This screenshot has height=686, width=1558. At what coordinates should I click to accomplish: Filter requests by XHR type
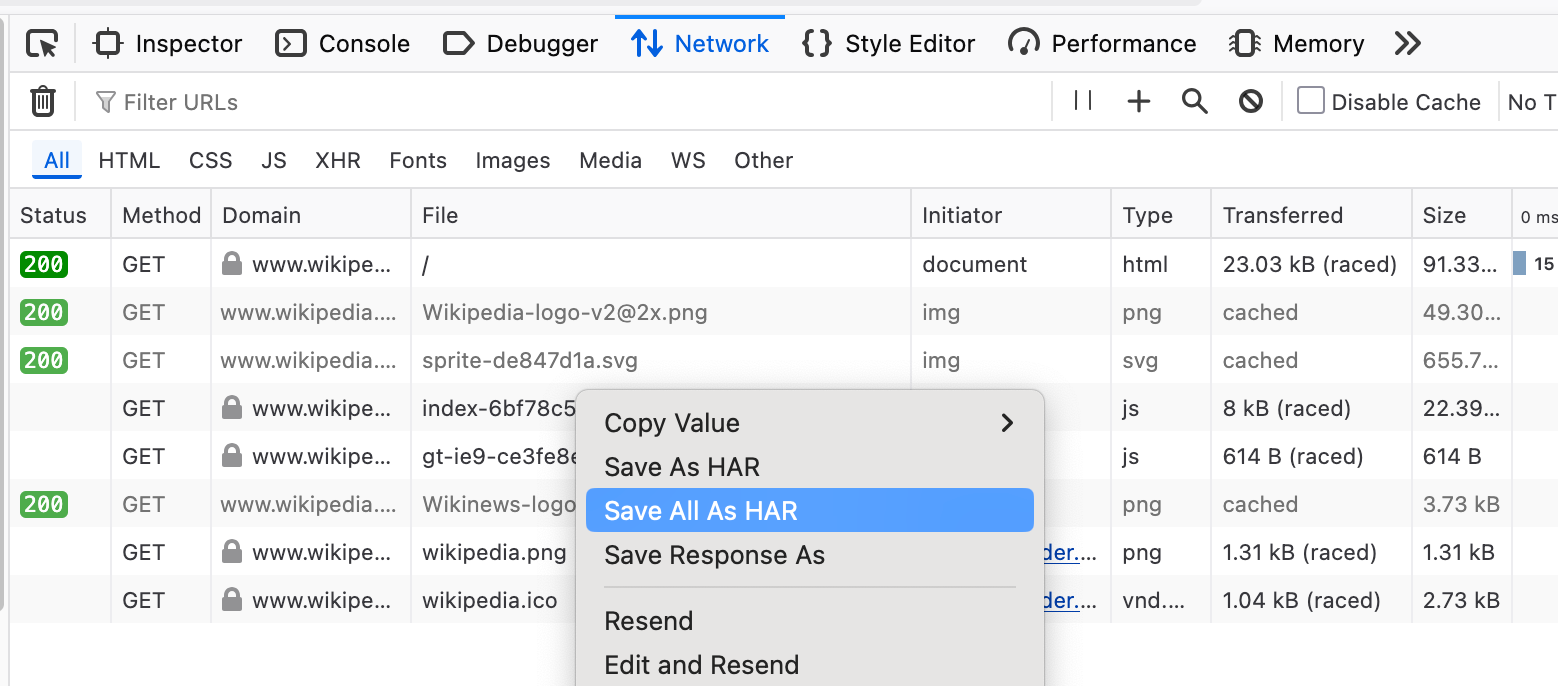(x=337, y=160)
